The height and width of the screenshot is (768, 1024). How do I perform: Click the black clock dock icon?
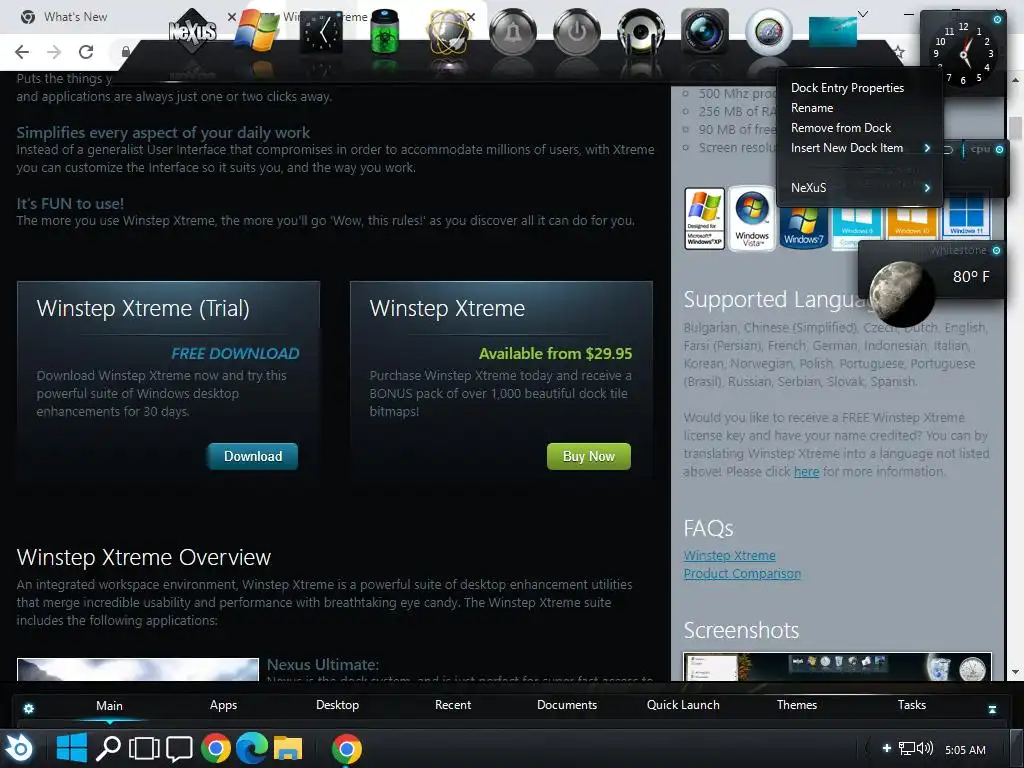tap(321, 31)
